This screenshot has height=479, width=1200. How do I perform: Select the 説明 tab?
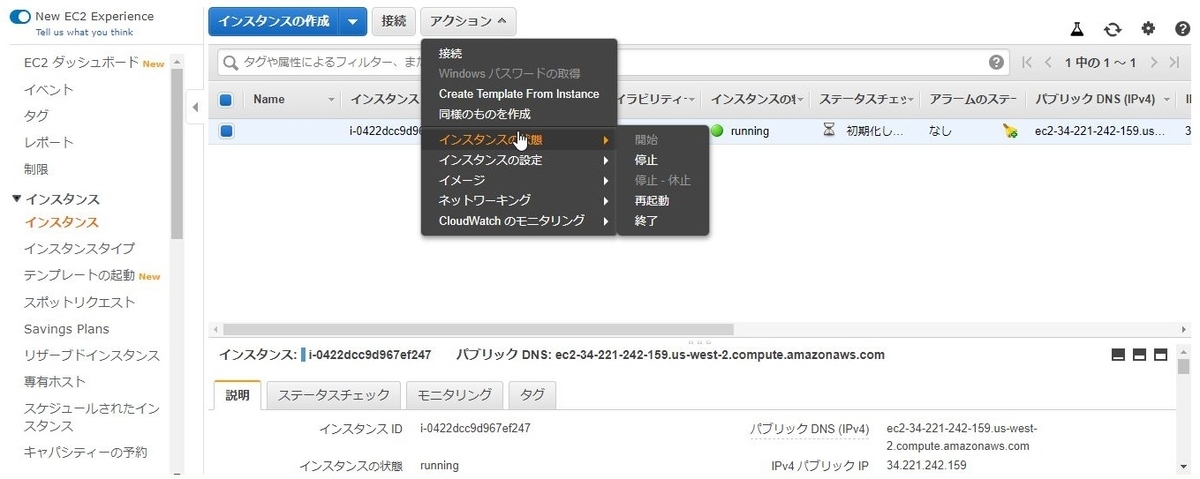(x=238, y=395)
